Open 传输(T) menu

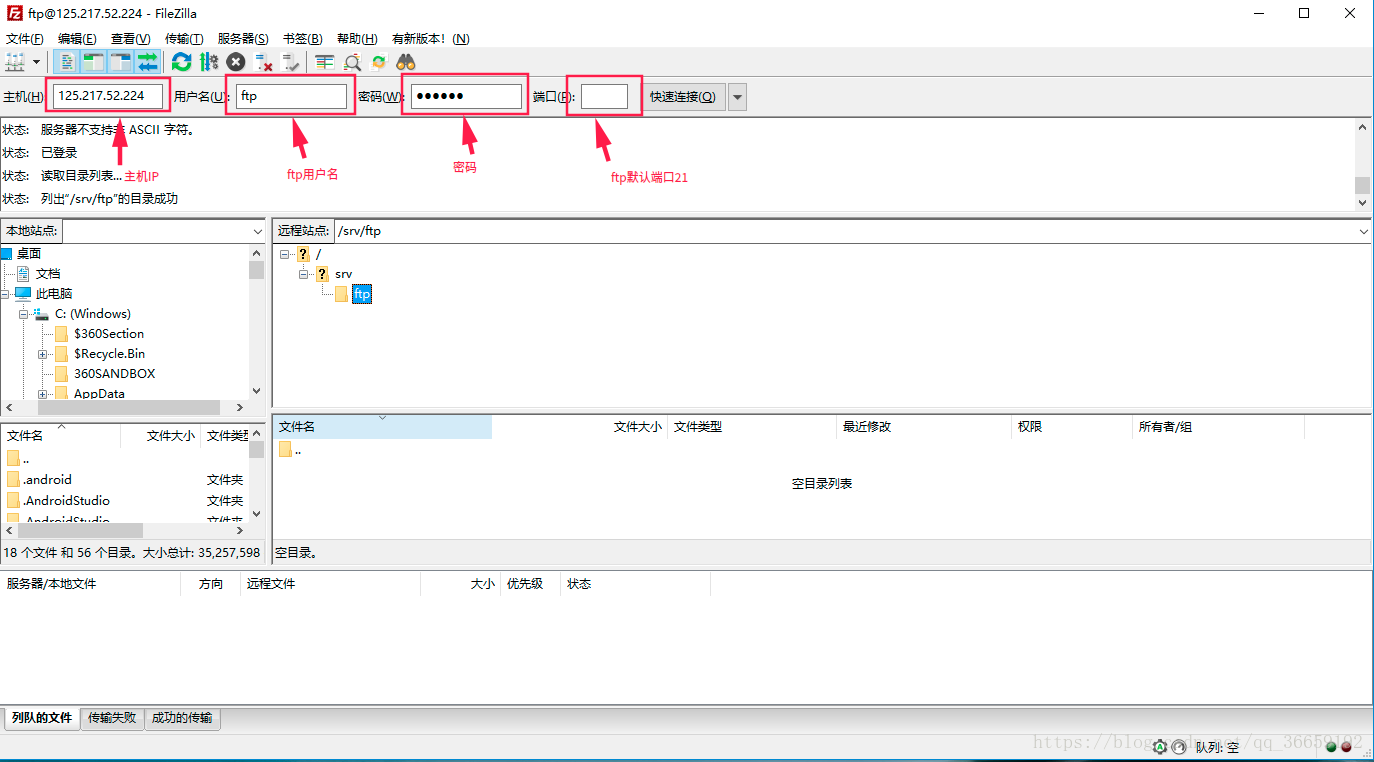(x=184, y=38)
